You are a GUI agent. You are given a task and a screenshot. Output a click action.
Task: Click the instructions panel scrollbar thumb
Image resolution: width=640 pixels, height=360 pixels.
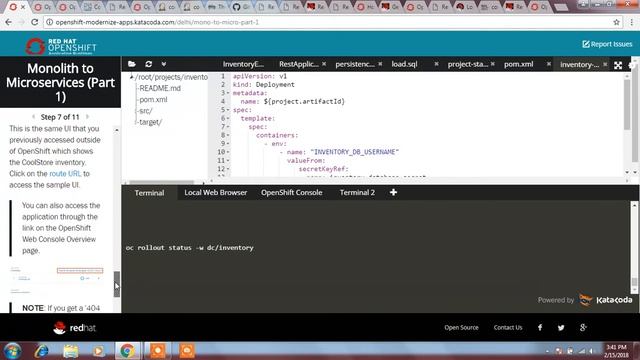(x=117, y=284)
